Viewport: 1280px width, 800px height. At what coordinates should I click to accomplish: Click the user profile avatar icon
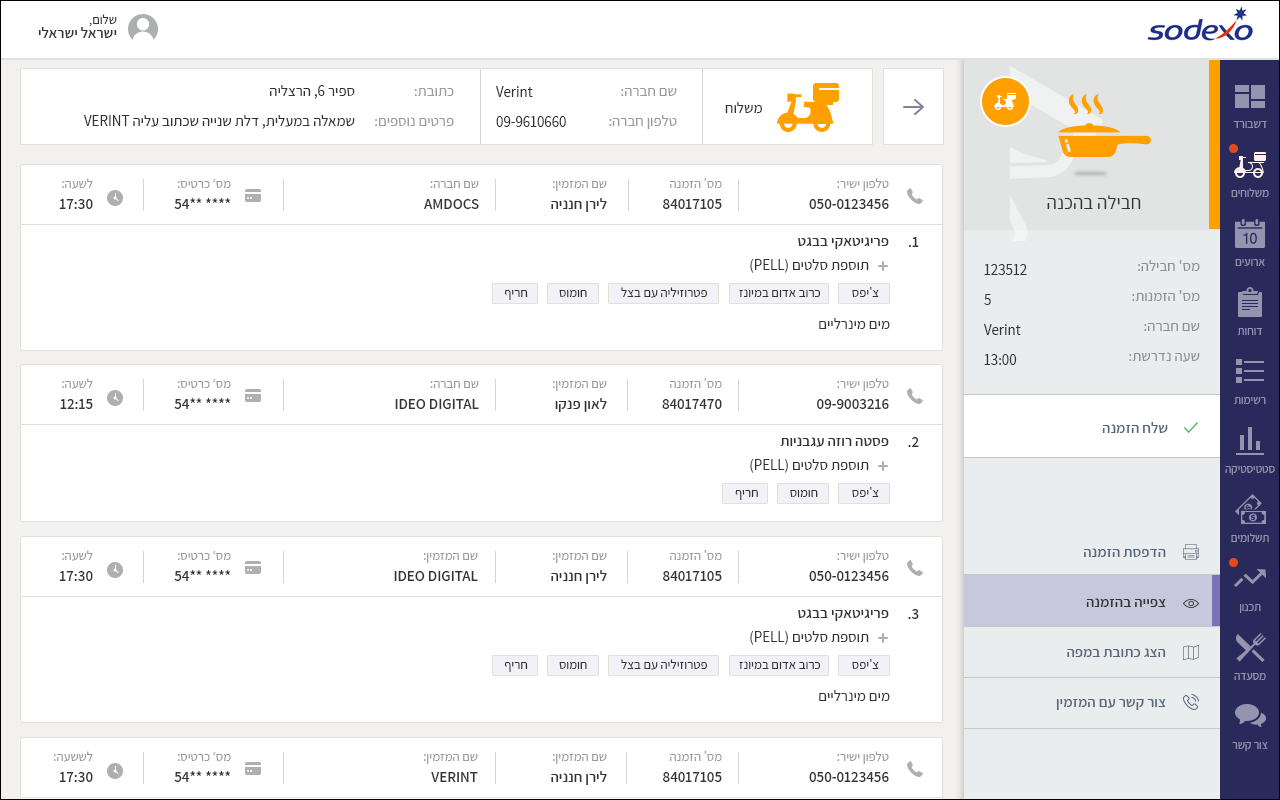[x=143, y=29]
